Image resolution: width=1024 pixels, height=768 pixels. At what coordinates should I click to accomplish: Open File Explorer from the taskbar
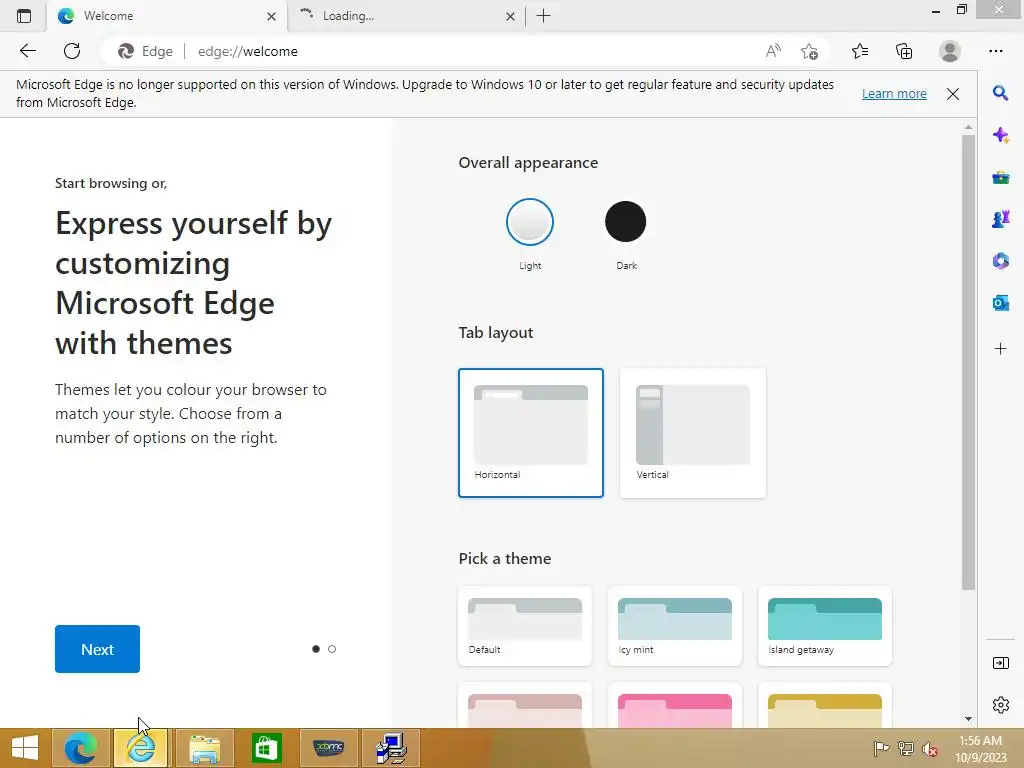(204, 748)
